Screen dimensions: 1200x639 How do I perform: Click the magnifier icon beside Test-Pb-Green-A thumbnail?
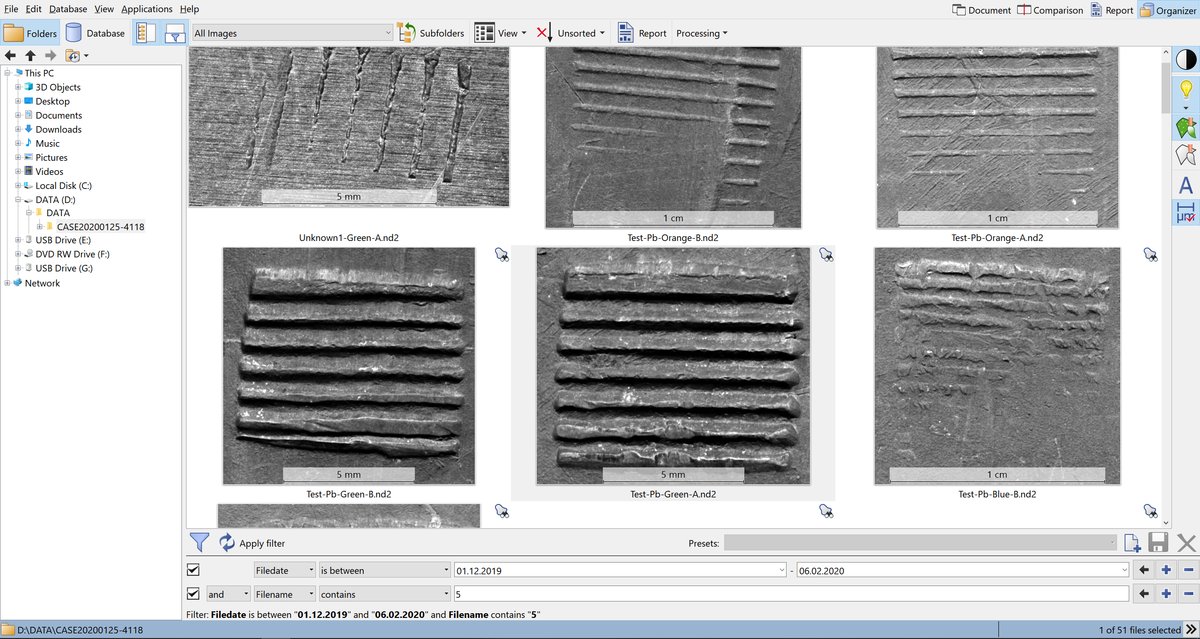pyautogui.click(x=826, y=256)
